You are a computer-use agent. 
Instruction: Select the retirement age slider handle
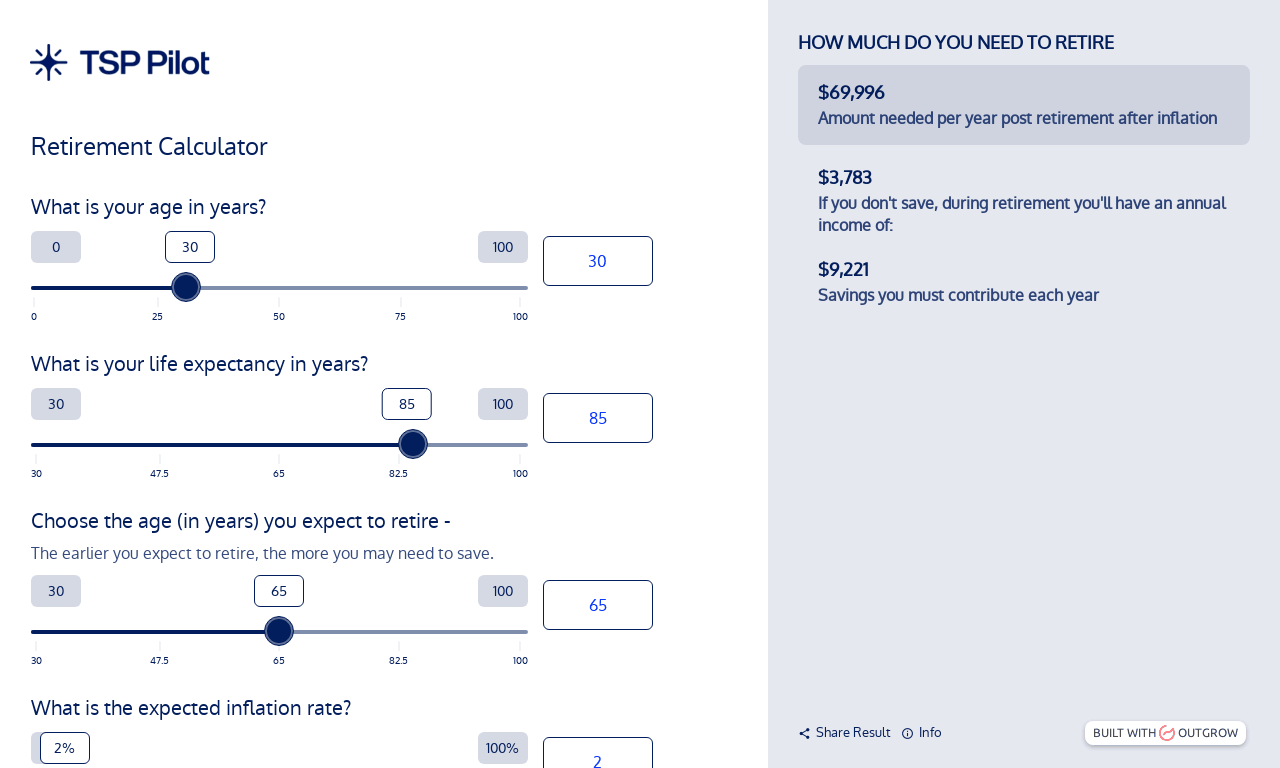click(x=279, y=631)
